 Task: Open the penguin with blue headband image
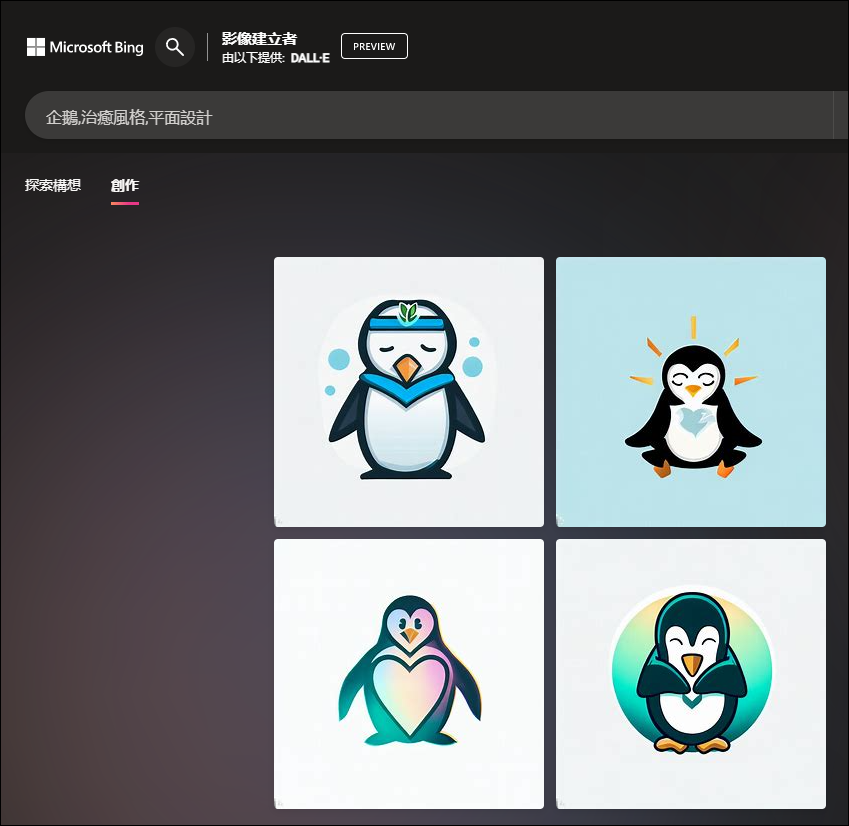[409, 392]
